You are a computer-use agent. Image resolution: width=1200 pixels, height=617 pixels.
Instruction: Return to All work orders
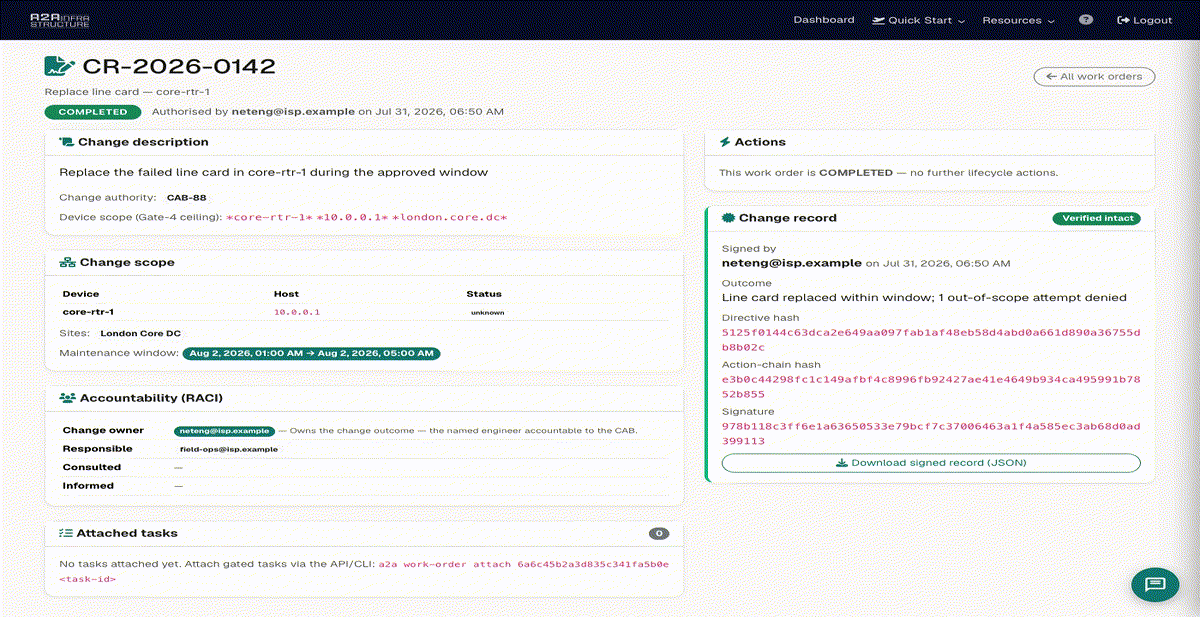pos(1095,76)
